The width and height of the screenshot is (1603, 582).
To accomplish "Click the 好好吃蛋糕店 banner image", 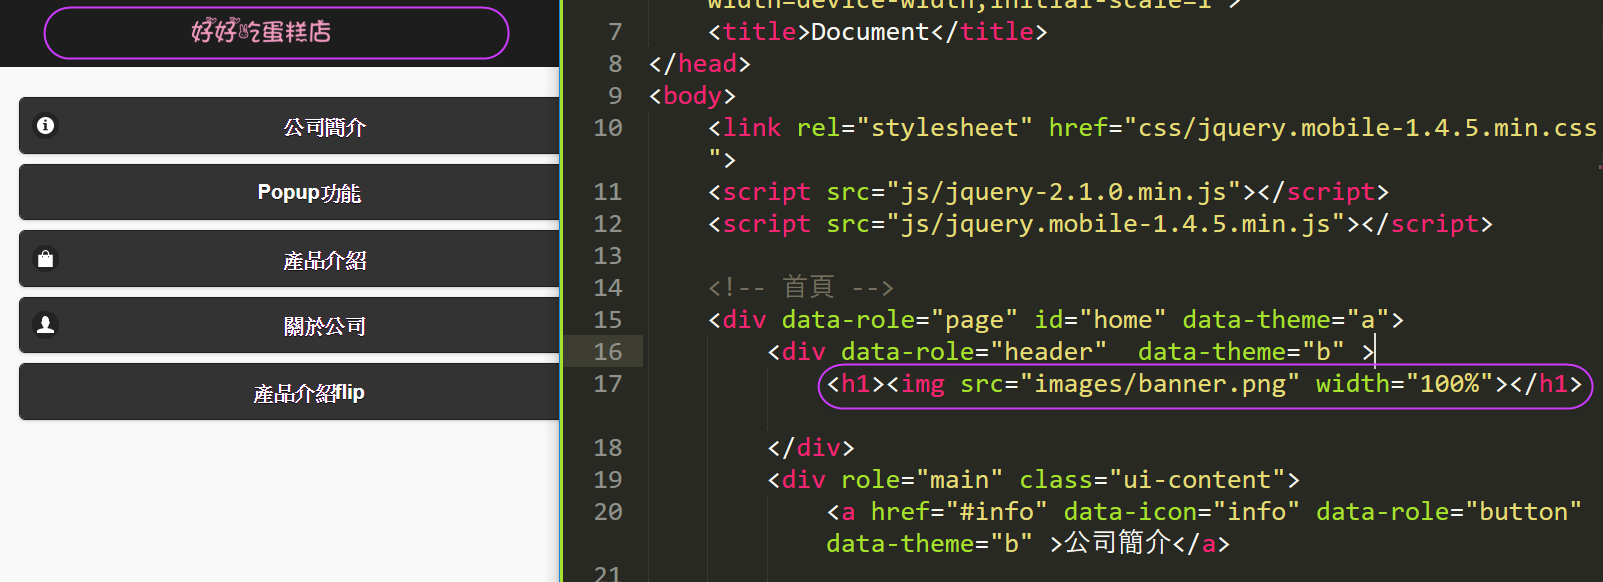I will tap(262, 32).
